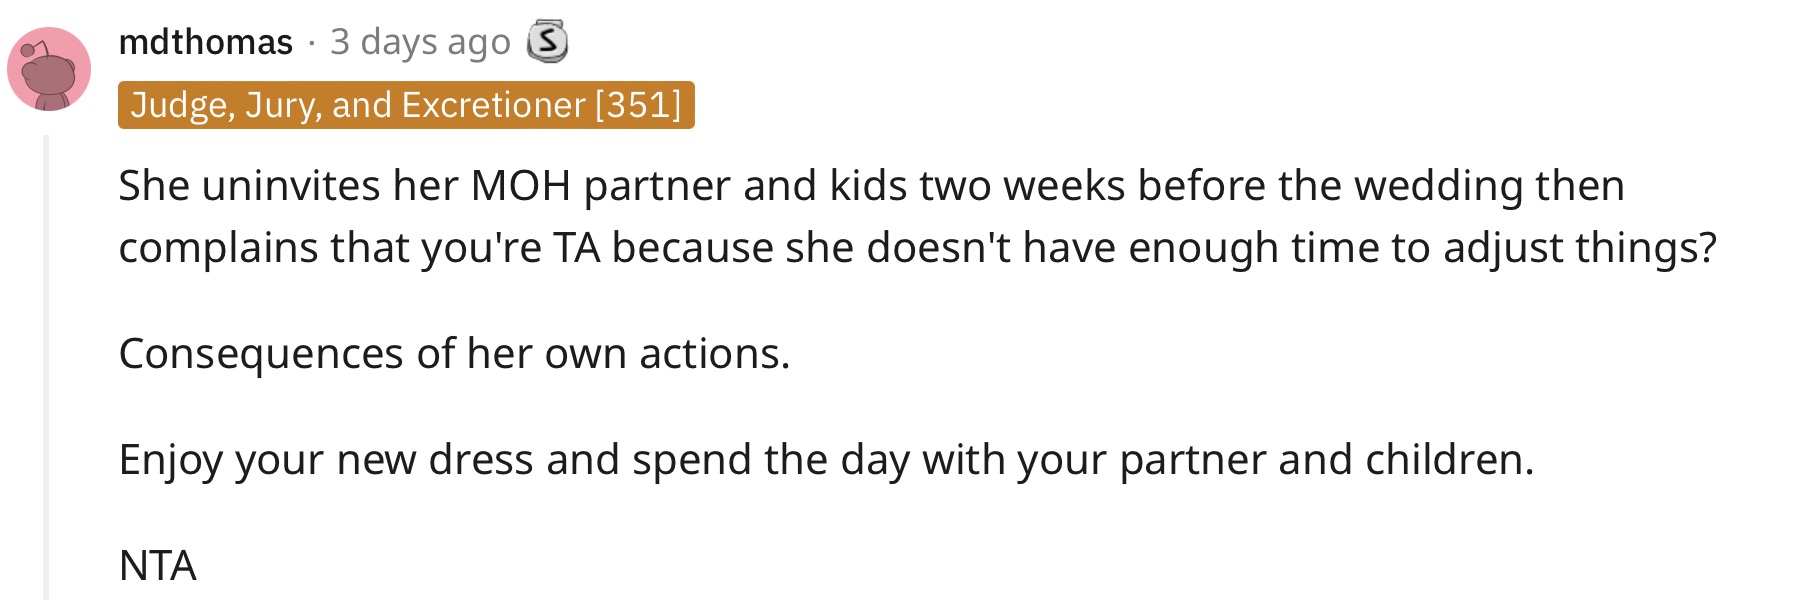
Task: Click the "[351]" count inside the flair
Action: pyautogui.click(x=638, y=105)
